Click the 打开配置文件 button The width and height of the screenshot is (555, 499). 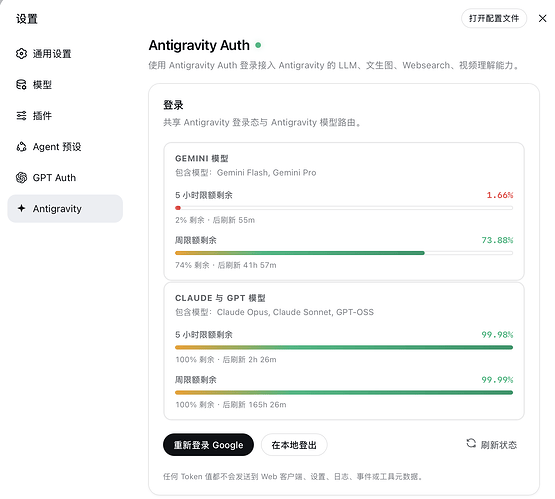point(494,18)
